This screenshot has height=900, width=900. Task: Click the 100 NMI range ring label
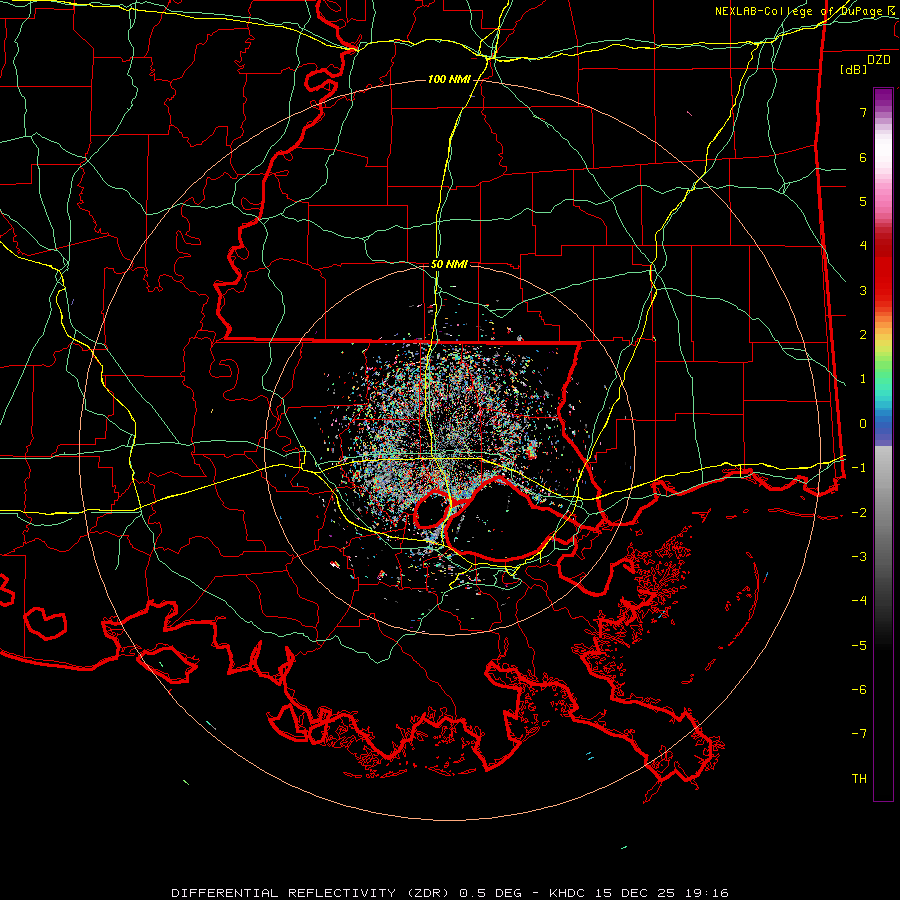tap(449, 79)
